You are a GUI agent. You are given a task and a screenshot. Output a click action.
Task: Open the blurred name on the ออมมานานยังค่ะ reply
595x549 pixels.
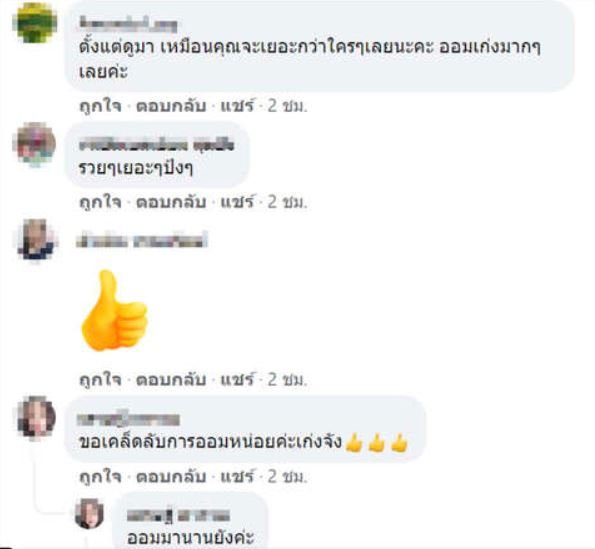pos(178,516)
